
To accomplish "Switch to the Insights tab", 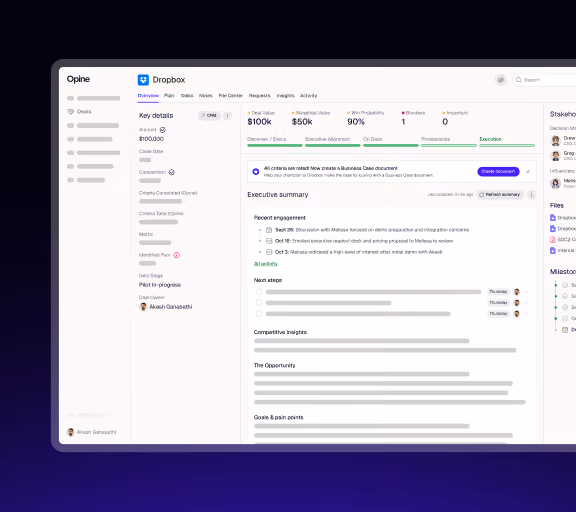I will pos(285,95).
